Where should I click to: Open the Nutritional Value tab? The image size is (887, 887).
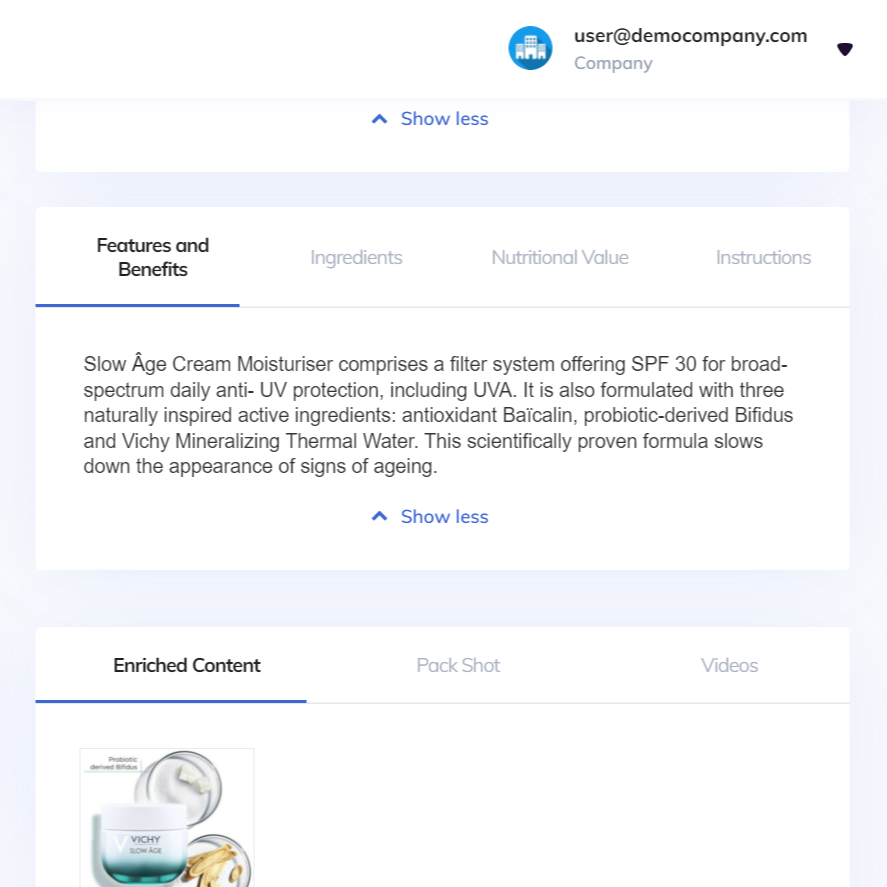coord(560,257)
